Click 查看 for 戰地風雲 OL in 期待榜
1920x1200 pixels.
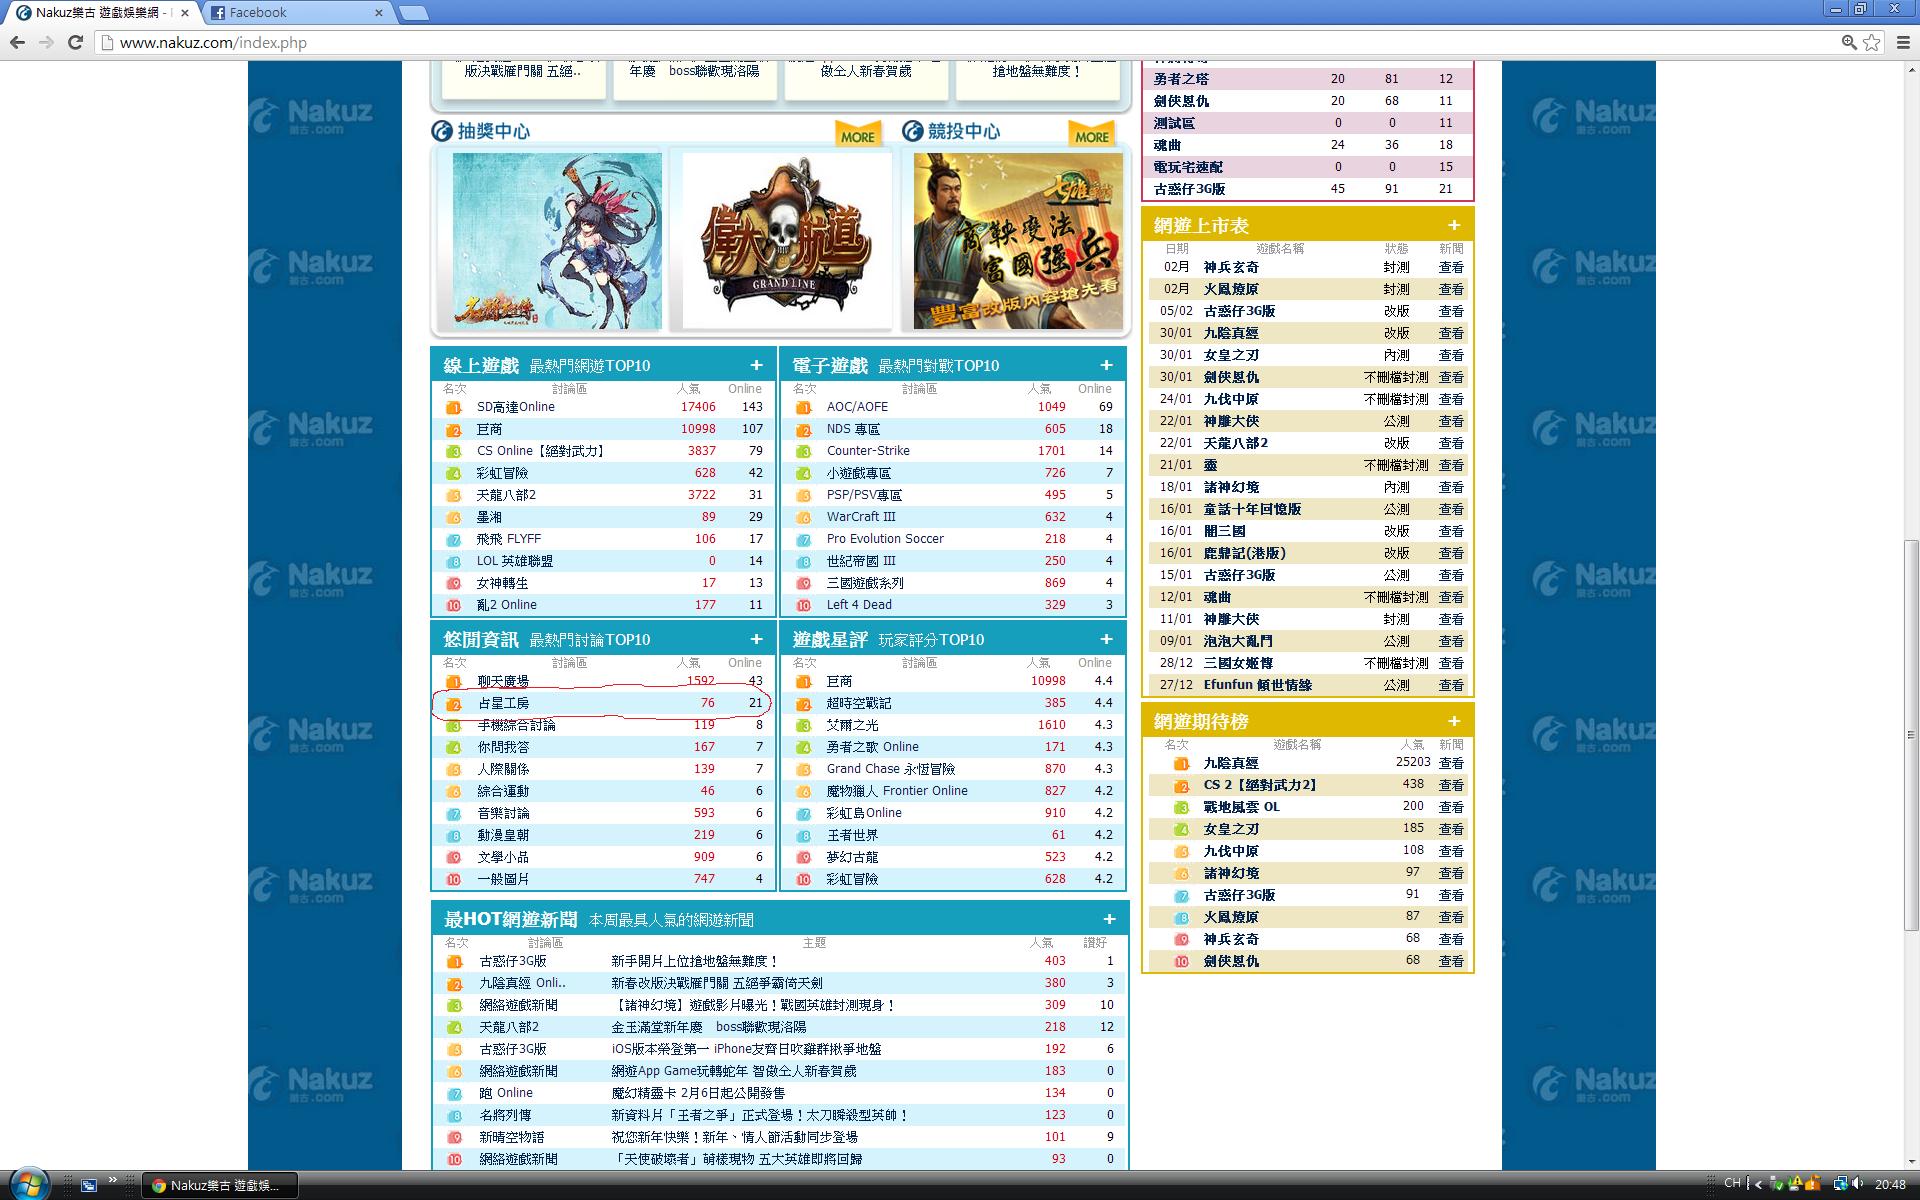1451,807
